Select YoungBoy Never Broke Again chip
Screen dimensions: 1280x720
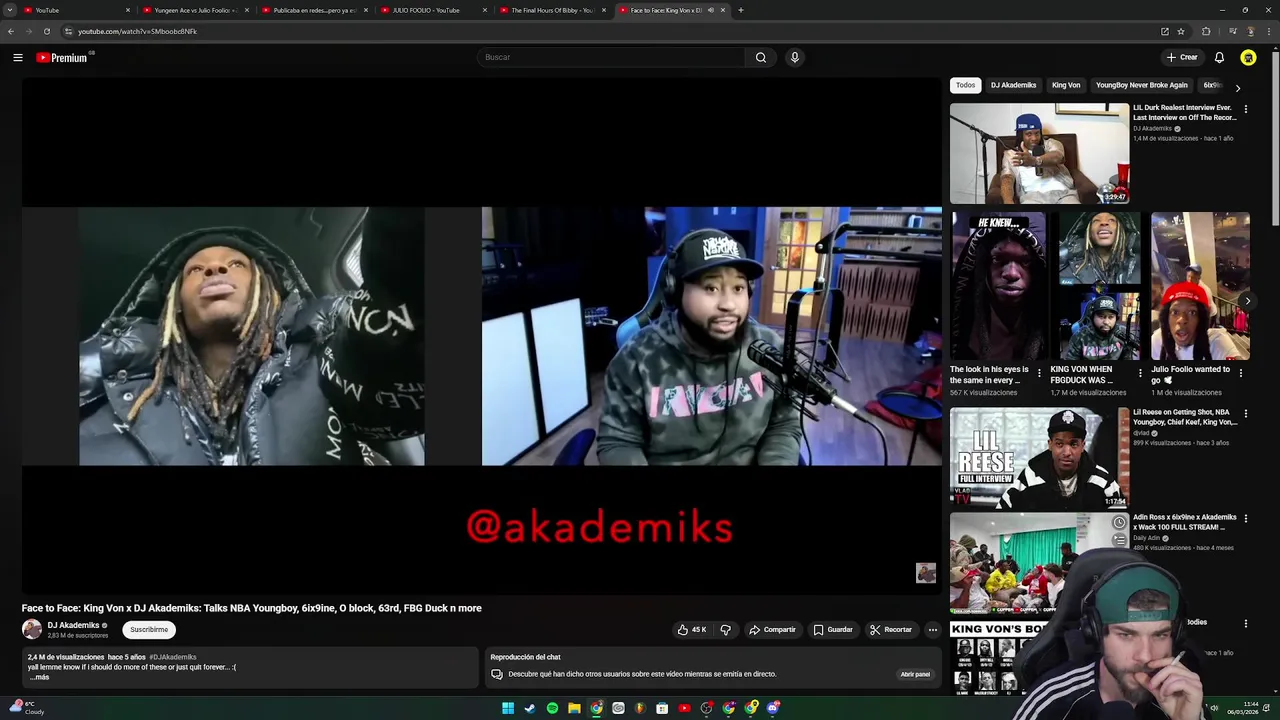pyautogui.click(x=1142, y=85)
